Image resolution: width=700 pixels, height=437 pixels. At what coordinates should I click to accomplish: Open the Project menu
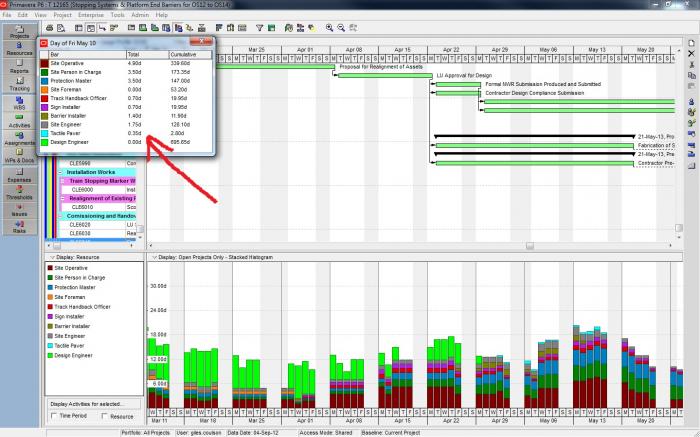pyautogui.click(x=62, y=15)
